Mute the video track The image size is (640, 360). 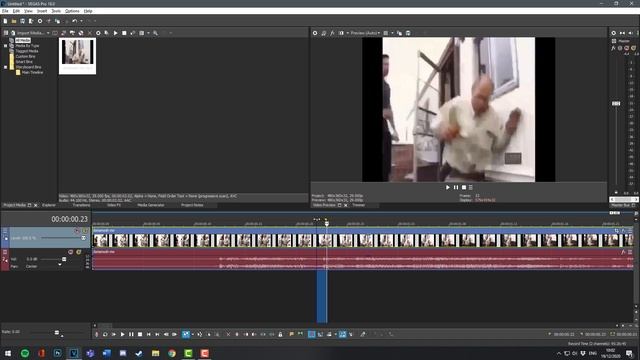point(77,231)
